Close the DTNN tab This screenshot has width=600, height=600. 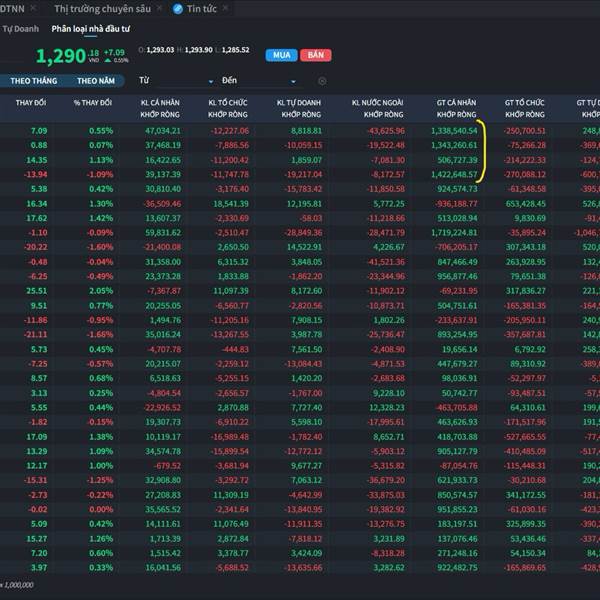click(33, 8)
